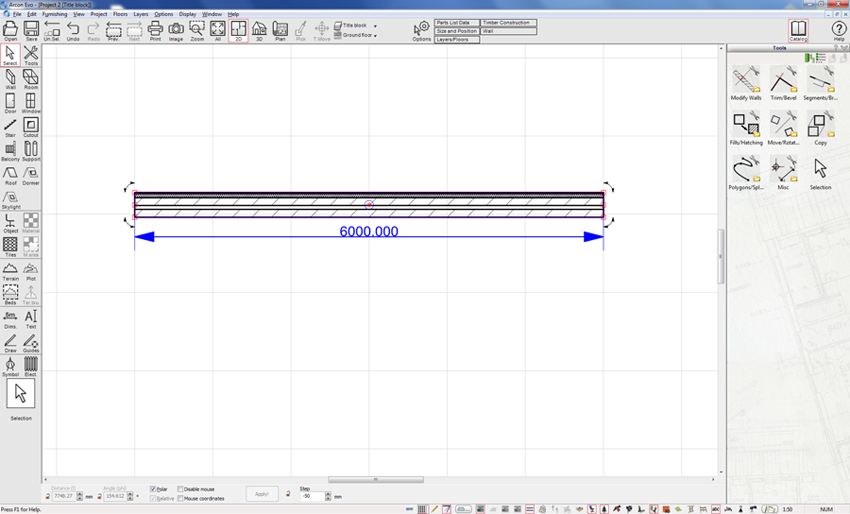Select the Guides tool
Image resolution: width=850 pixels, height=514 pixels.
coord(31,343)
